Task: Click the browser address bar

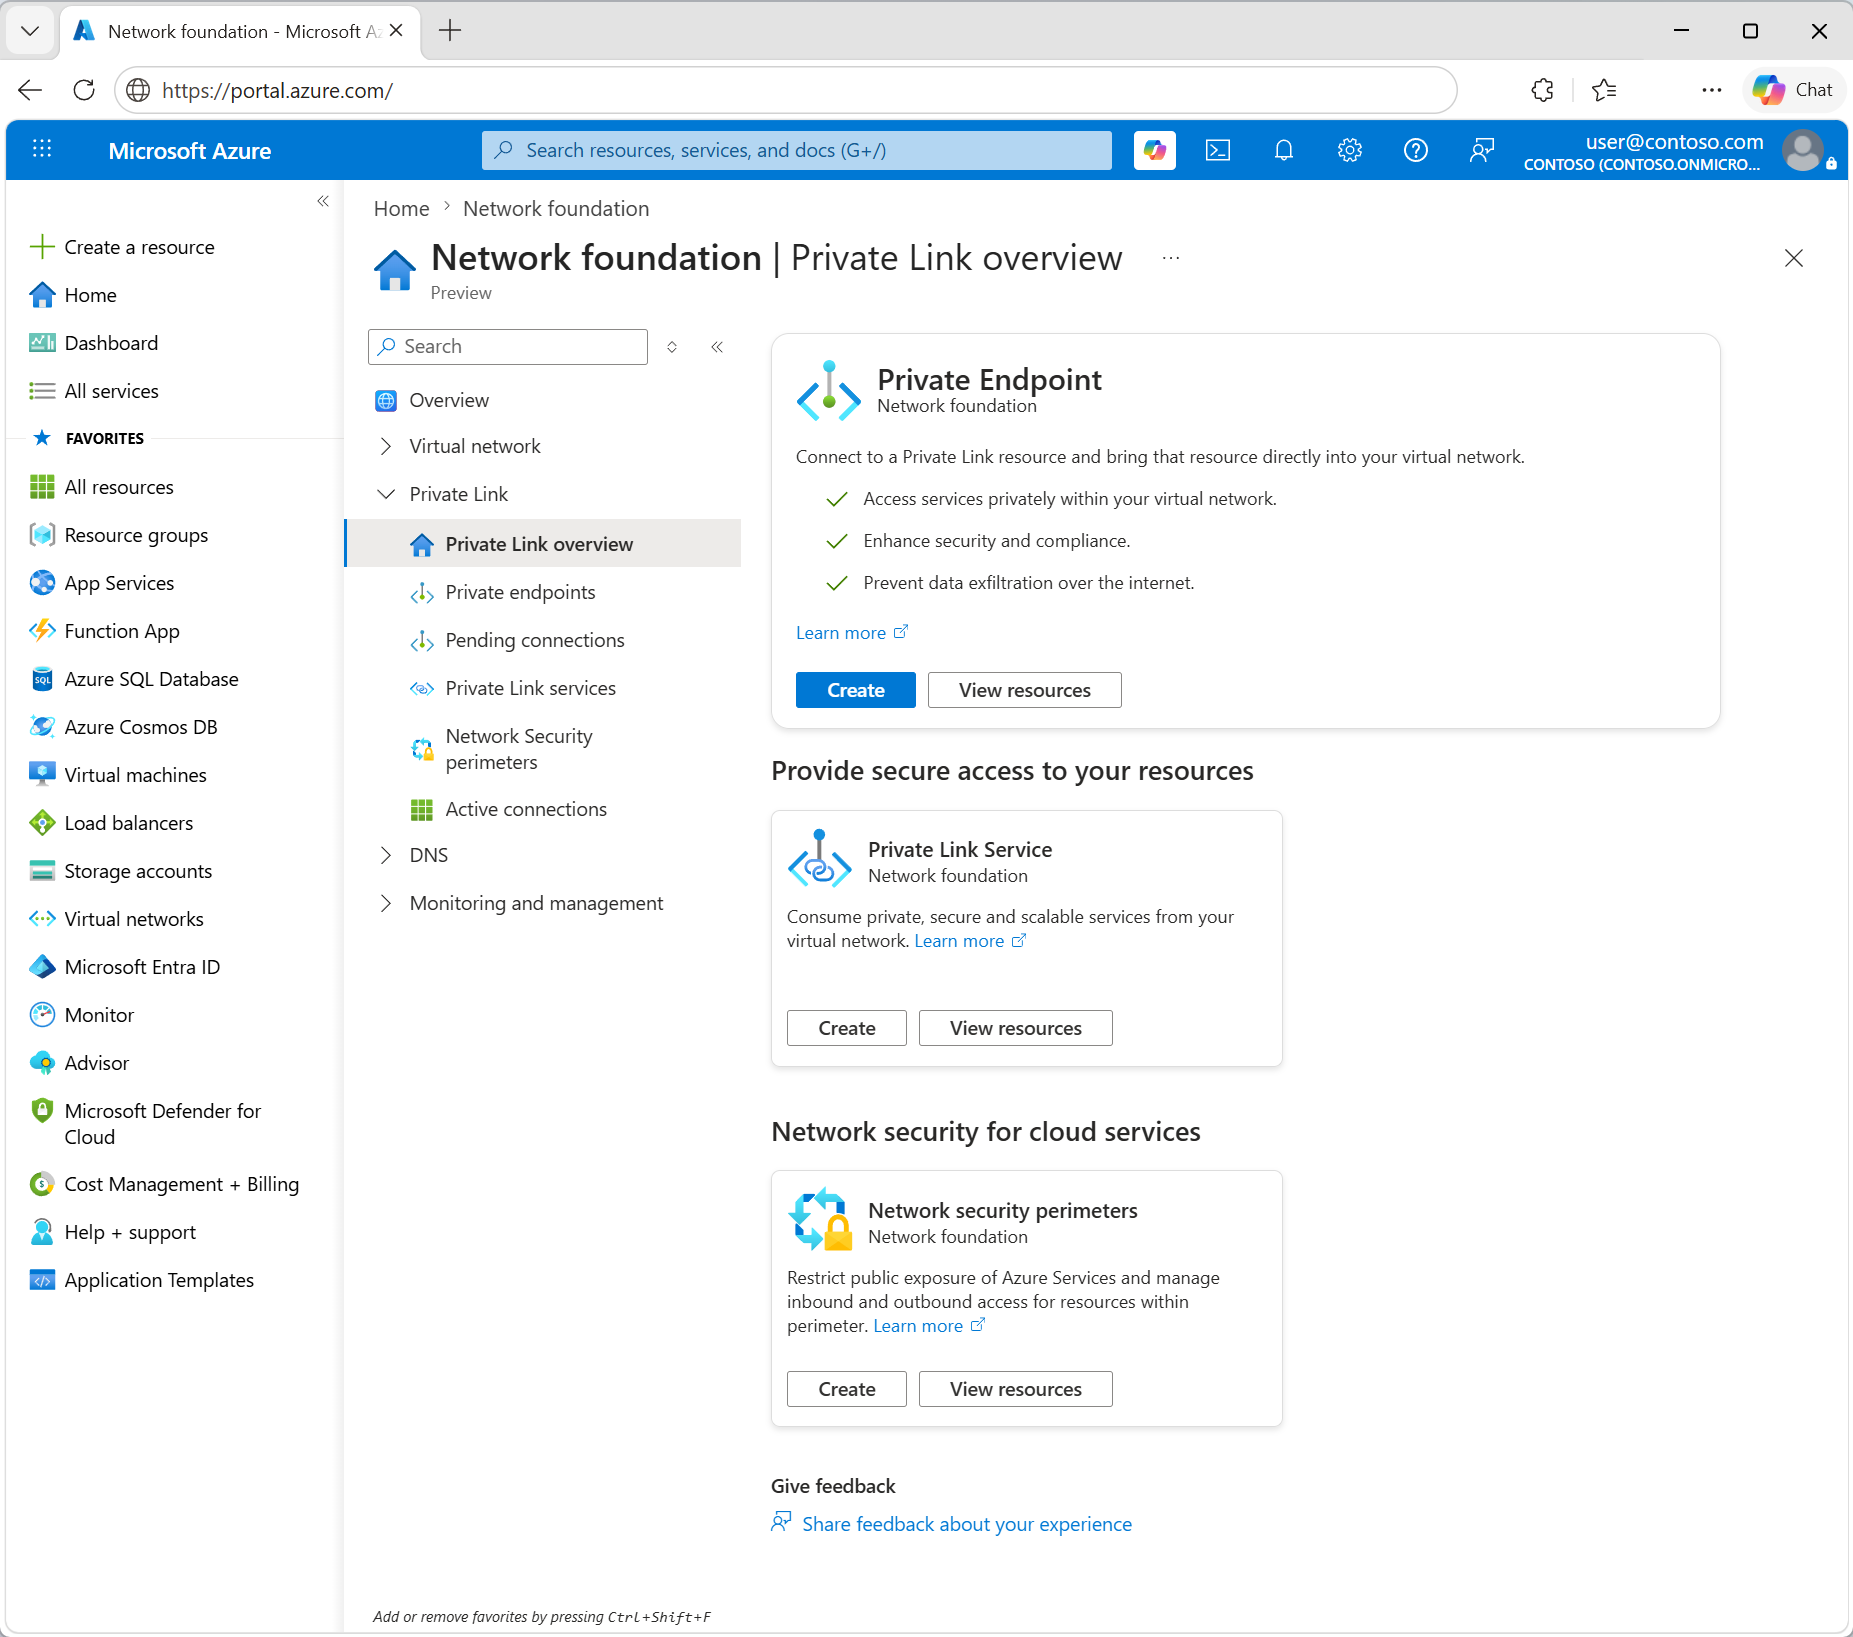Action: tap(786, 90)
